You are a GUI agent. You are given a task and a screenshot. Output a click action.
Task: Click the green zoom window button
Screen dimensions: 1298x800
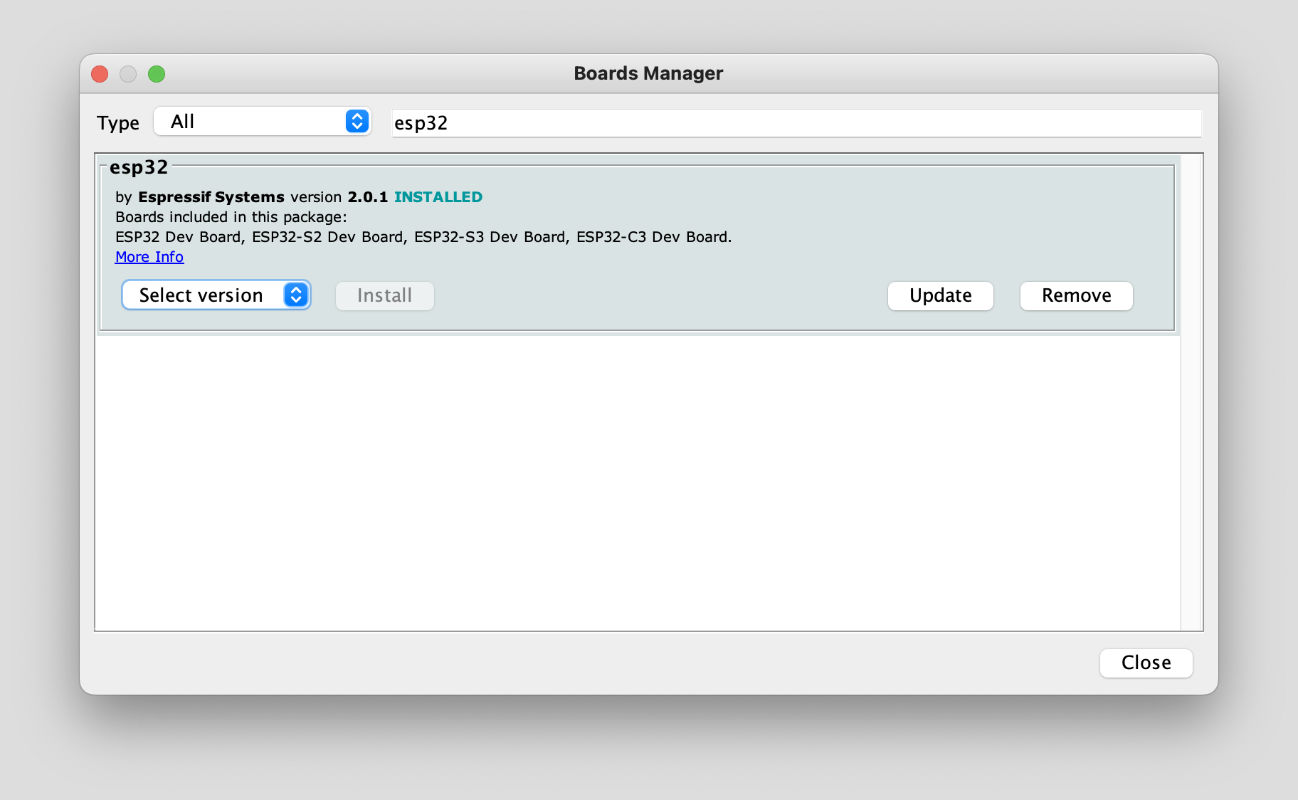(x=156, y=74)
